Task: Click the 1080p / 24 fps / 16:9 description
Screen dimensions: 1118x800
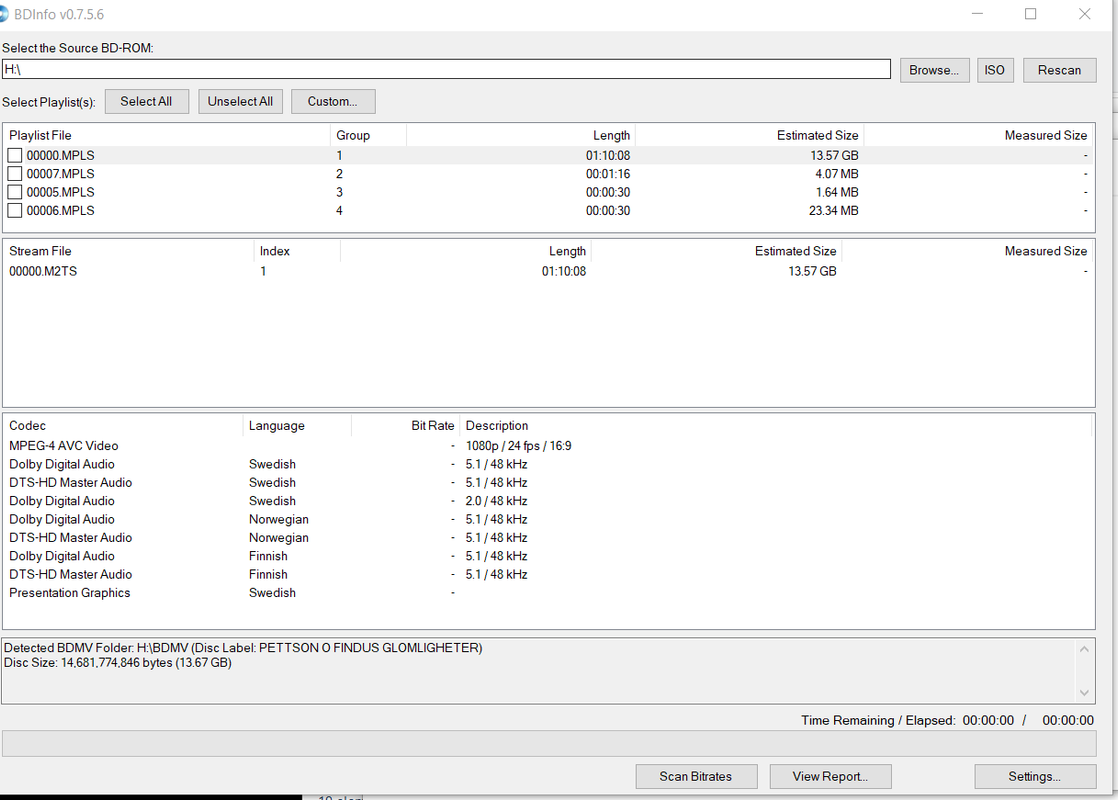Action: (518, 446)
